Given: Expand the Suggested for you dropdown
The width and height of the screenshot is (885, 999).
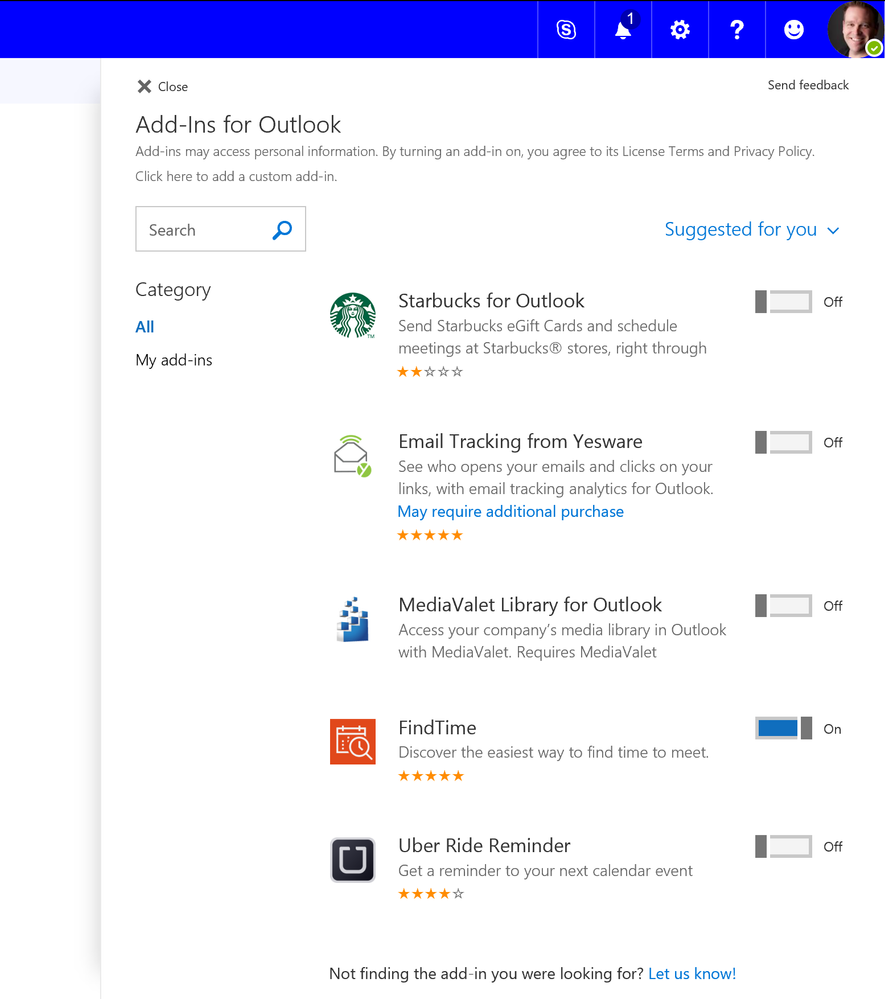Looking at the screenshot, I should point(752,230).
